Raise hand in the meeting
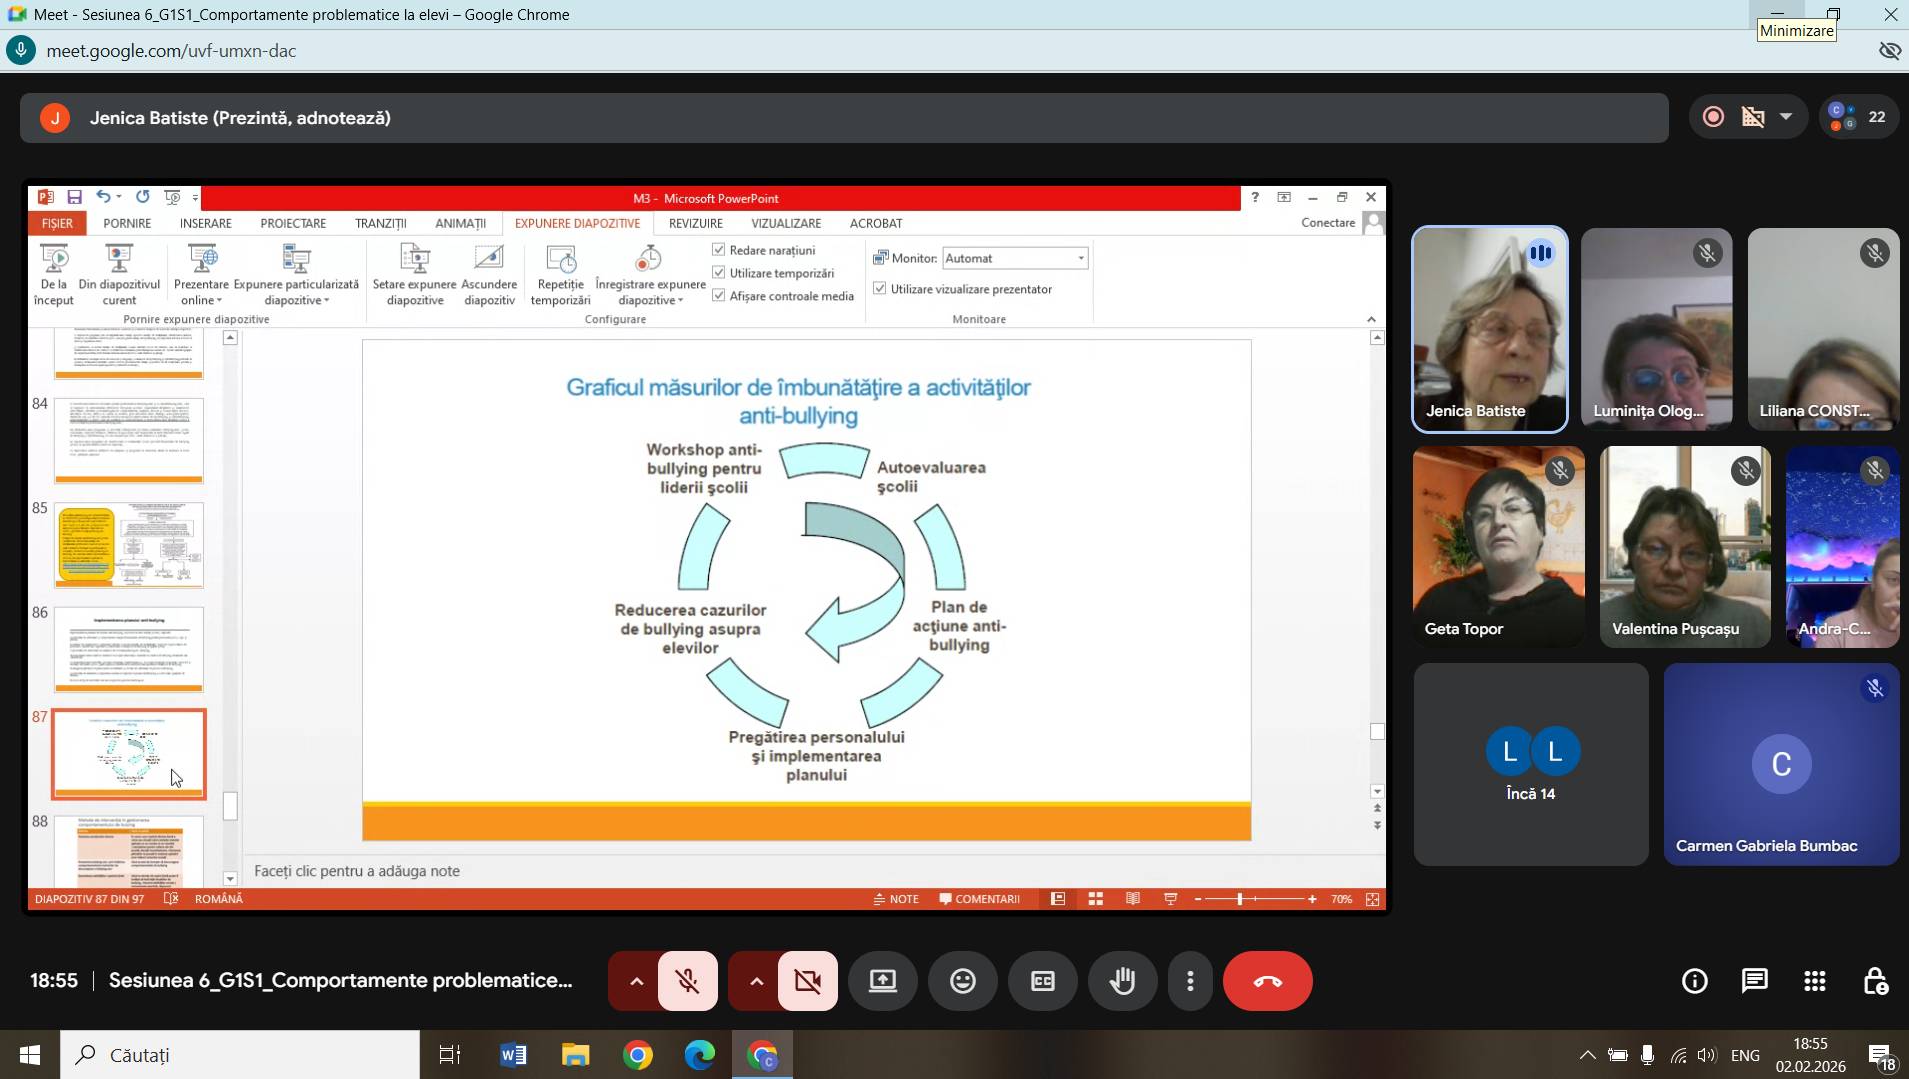The image size is (1909, 1079). [x=1122, y=981]
